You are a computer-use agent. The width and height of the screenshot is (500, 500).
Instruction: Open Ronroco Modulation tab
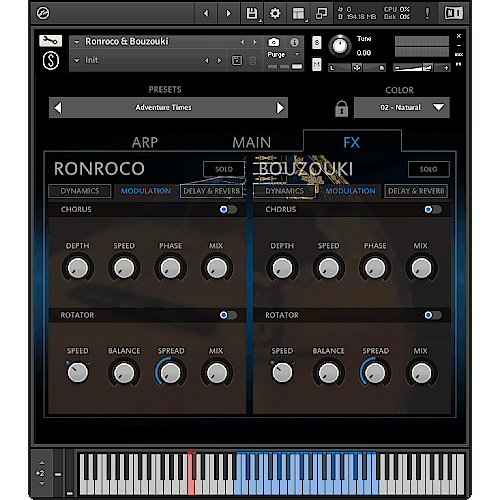[x=146, y=191]
